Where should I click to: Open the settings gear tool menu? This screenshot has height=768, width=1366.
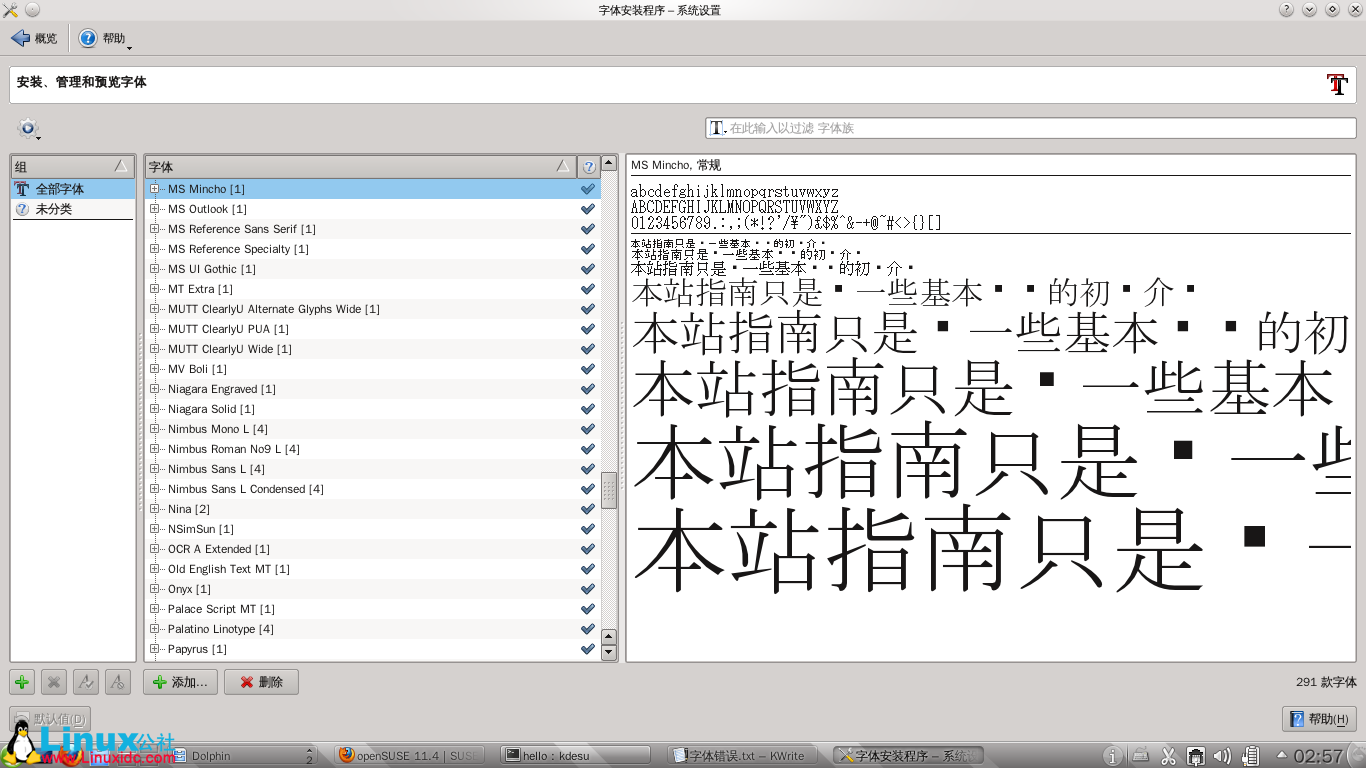(27, 128)
